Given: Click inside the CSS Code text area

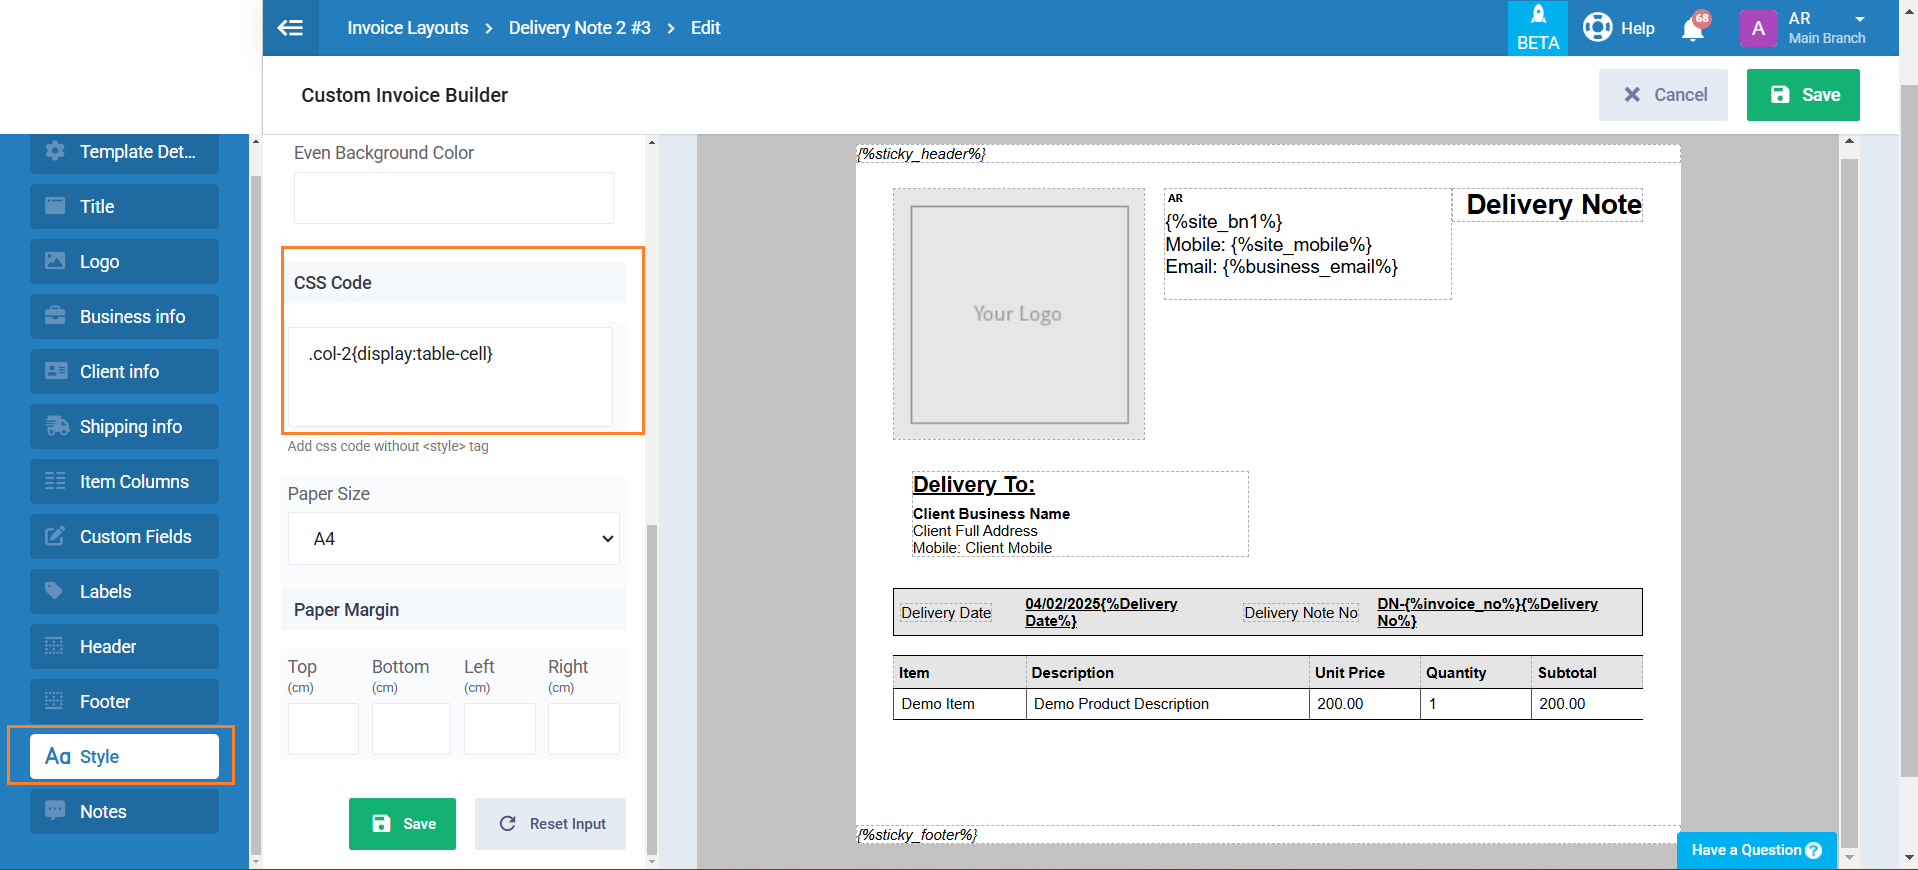Looking at the screenshot, I should point(450,376).
